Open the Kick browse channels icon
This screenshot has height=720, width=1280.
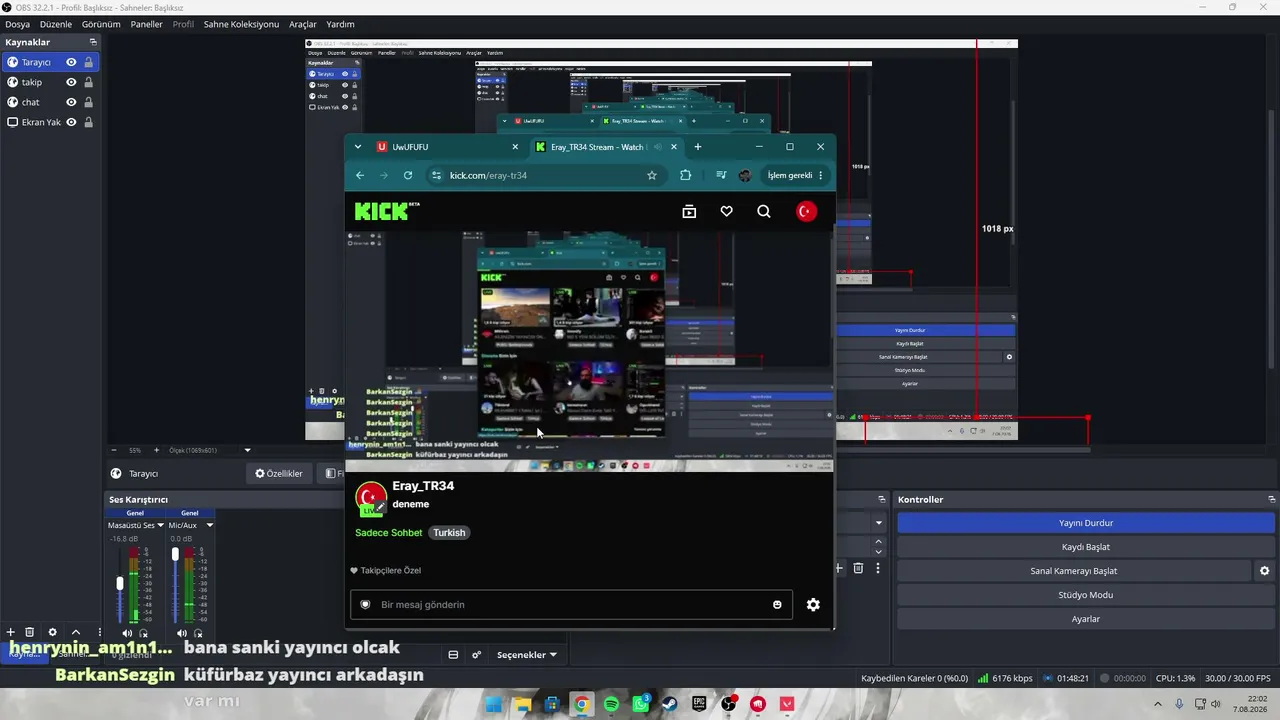tap(689, 211)
